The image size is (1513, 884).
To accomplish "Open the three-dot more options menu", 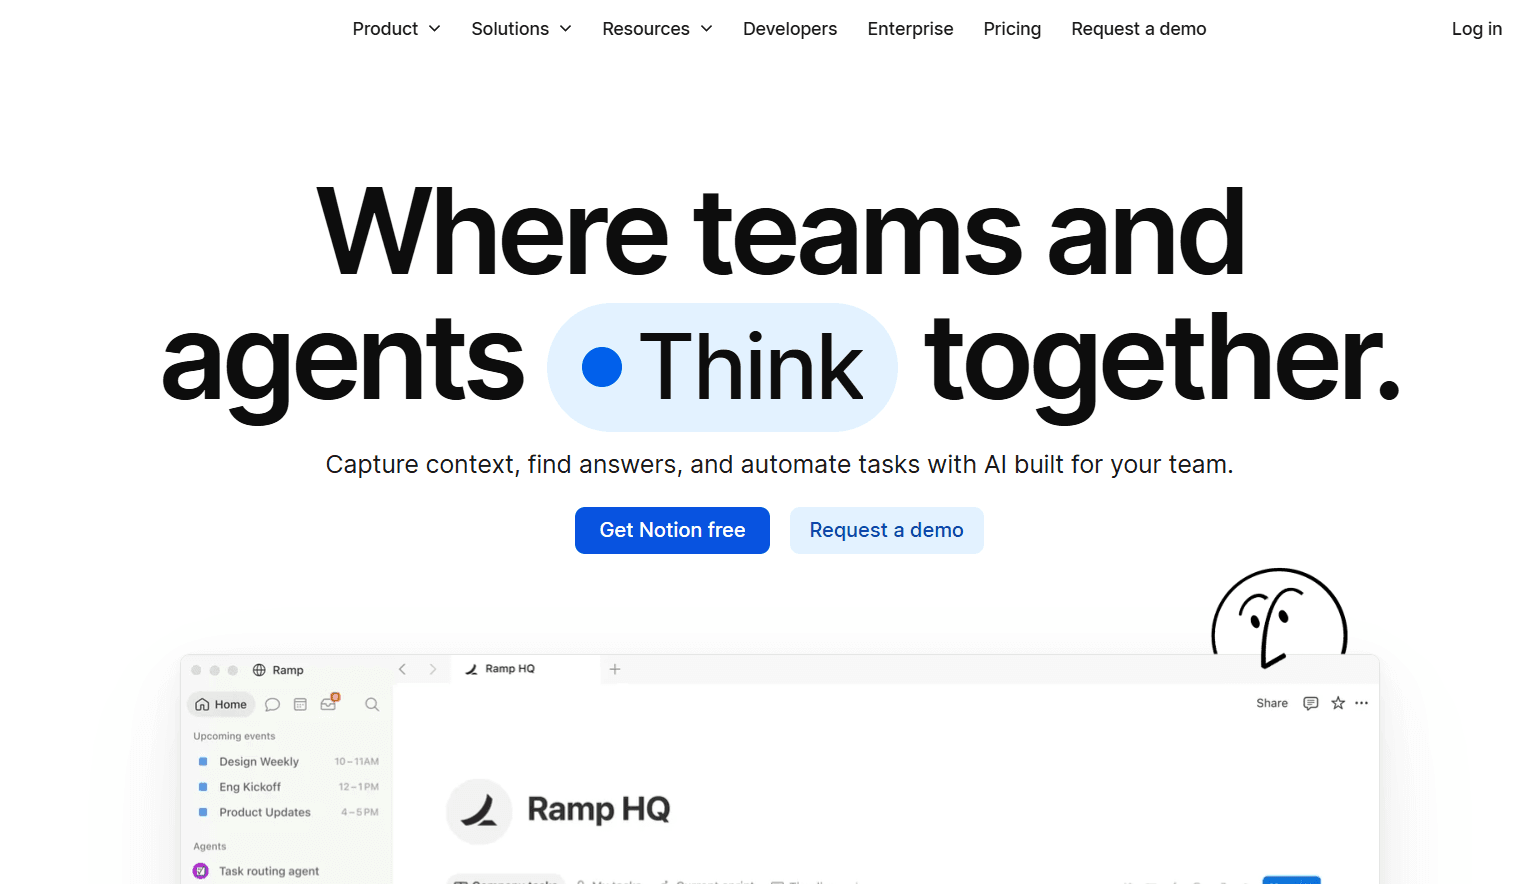I will click(x=1362, y=703).
